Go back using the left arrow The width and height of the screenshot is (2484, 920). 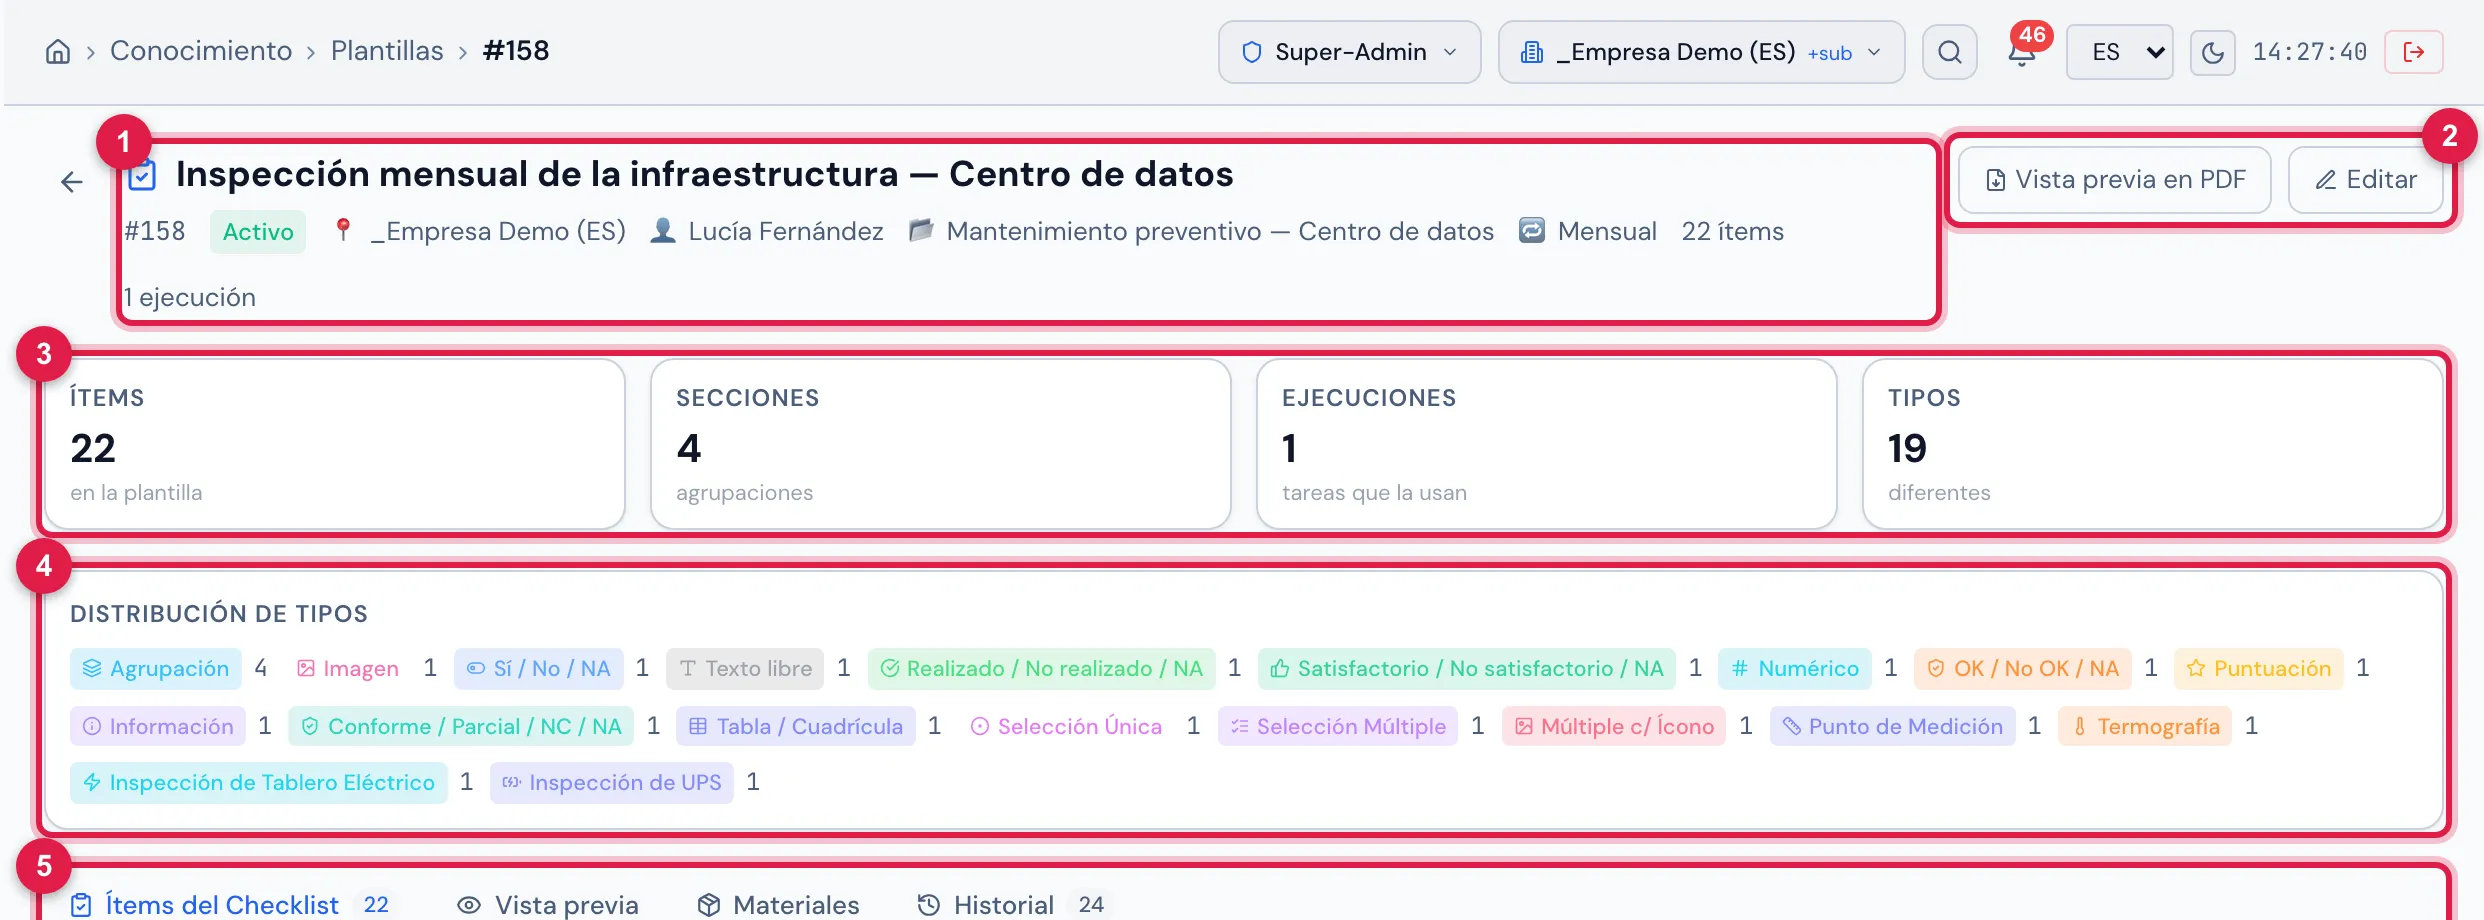[72, 182]
